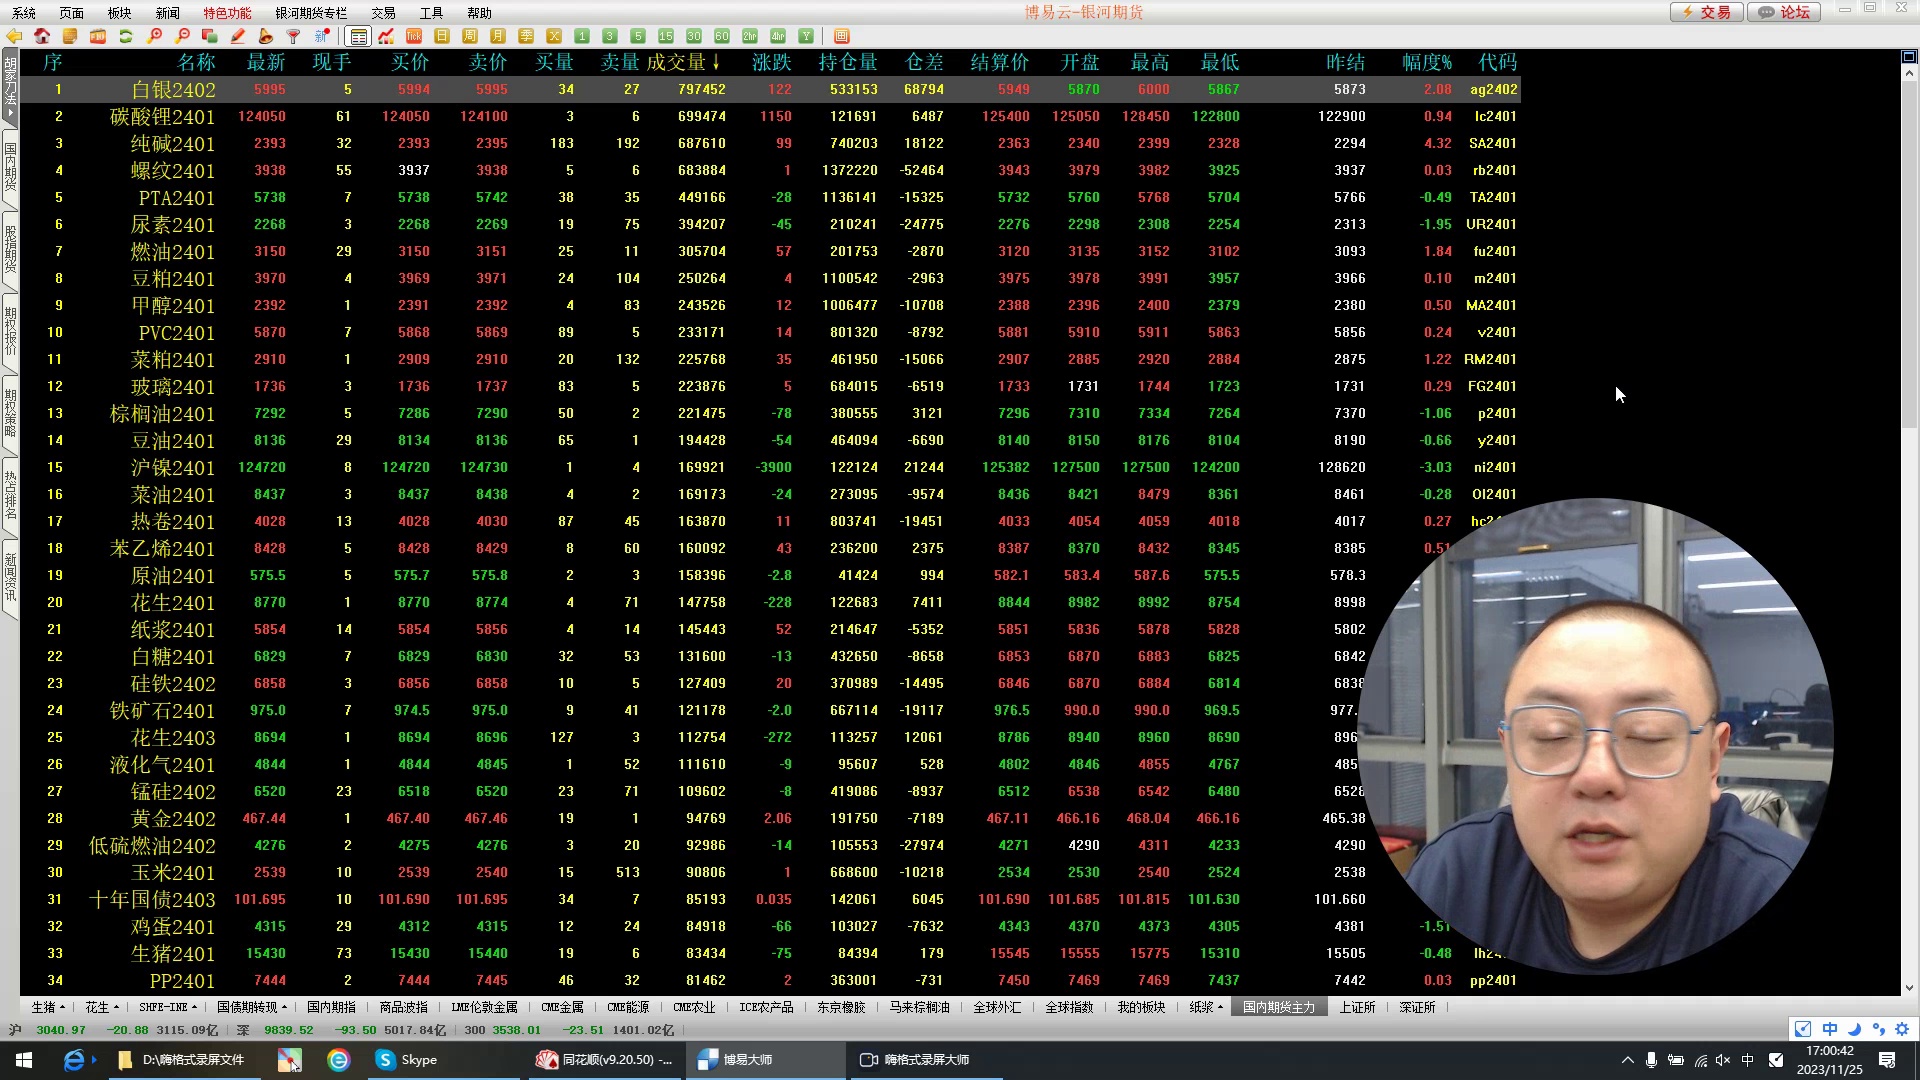Click the zoom in magnifier icon
This screenshot has width=1920, height=1080.
coord(154,36)
